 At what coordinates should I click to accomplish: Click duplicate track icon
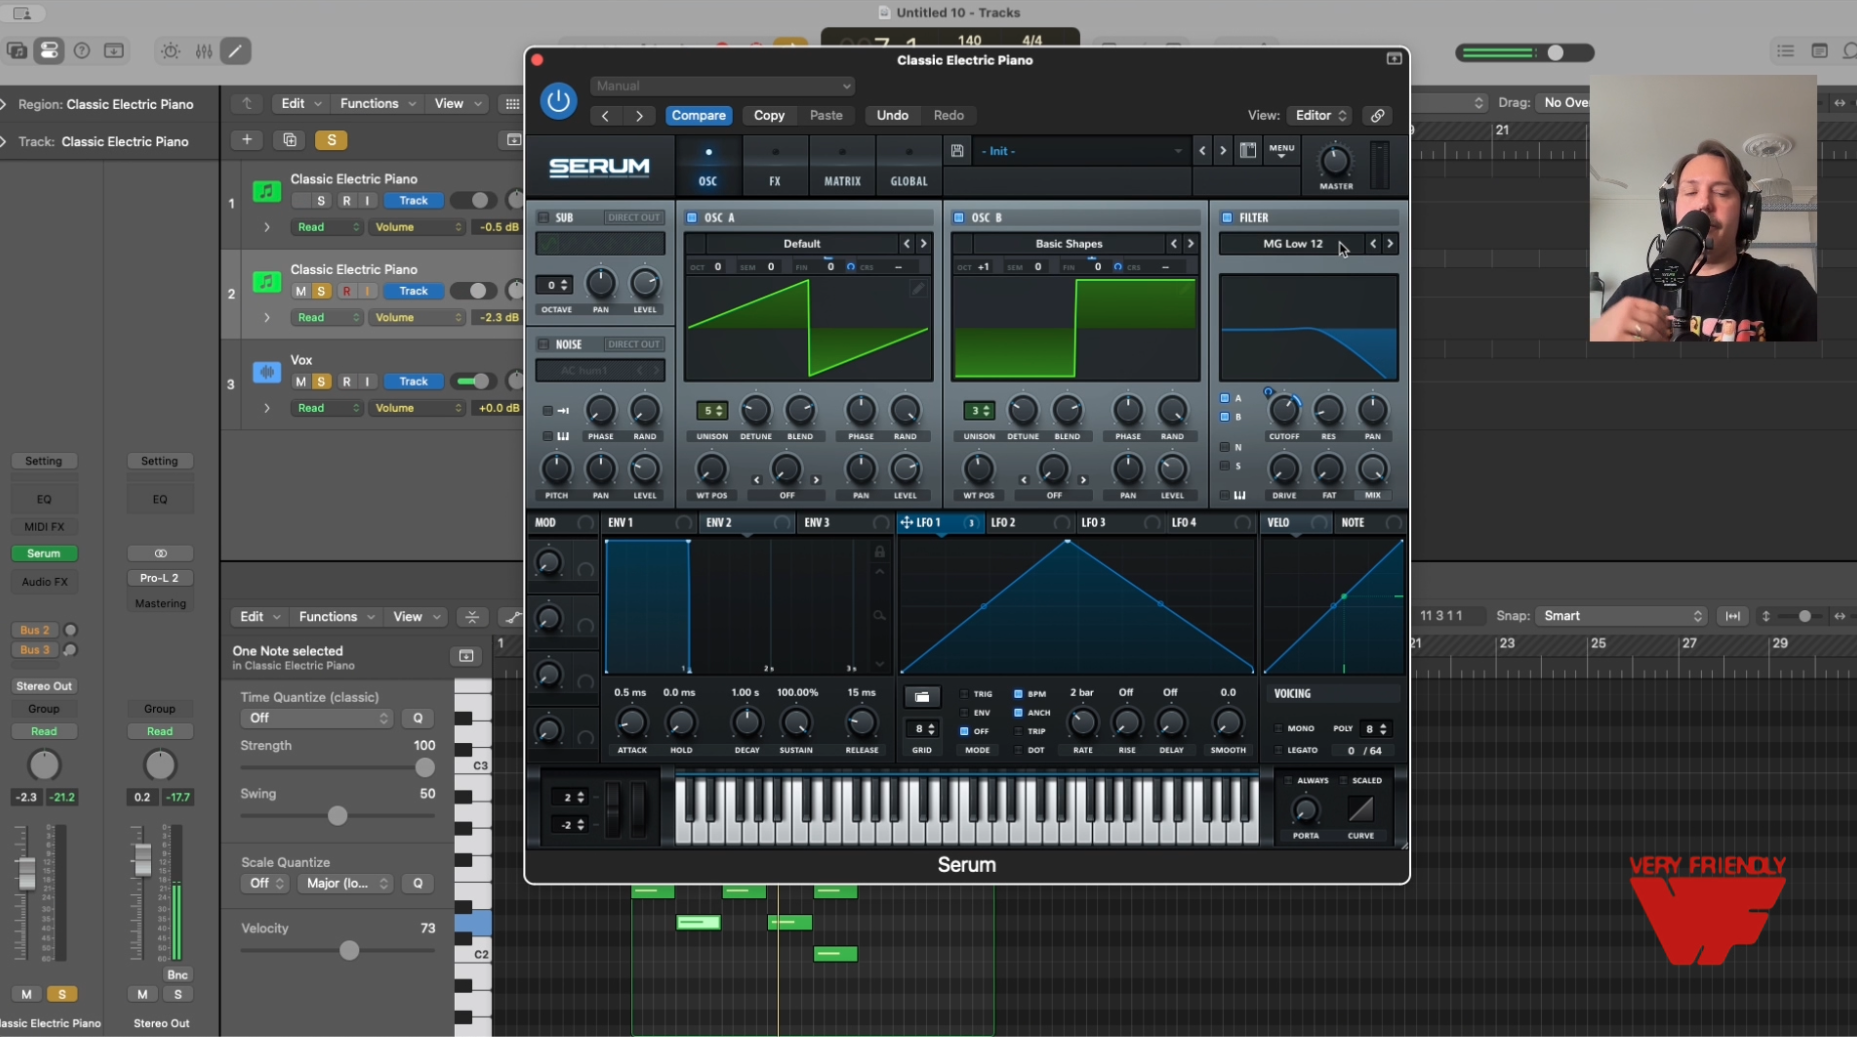[290, 140]
